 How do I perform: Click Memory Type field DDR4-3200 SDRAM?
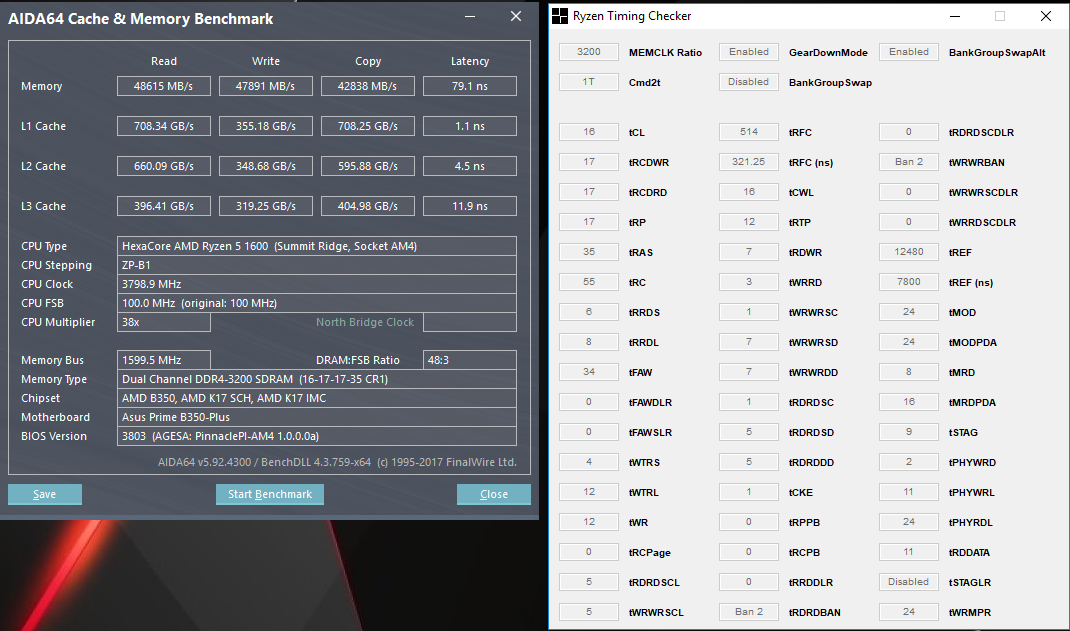(x=317, y=379)
